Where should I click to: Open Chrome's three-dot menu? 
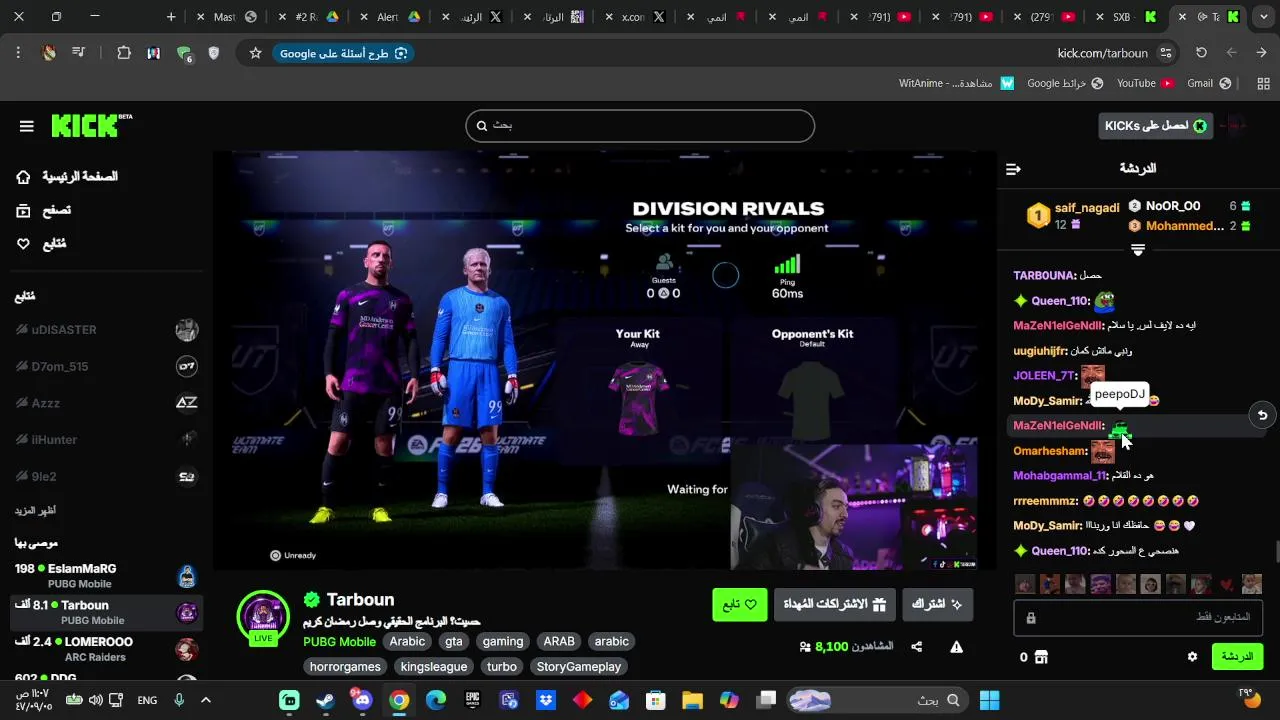click(18, 53)
